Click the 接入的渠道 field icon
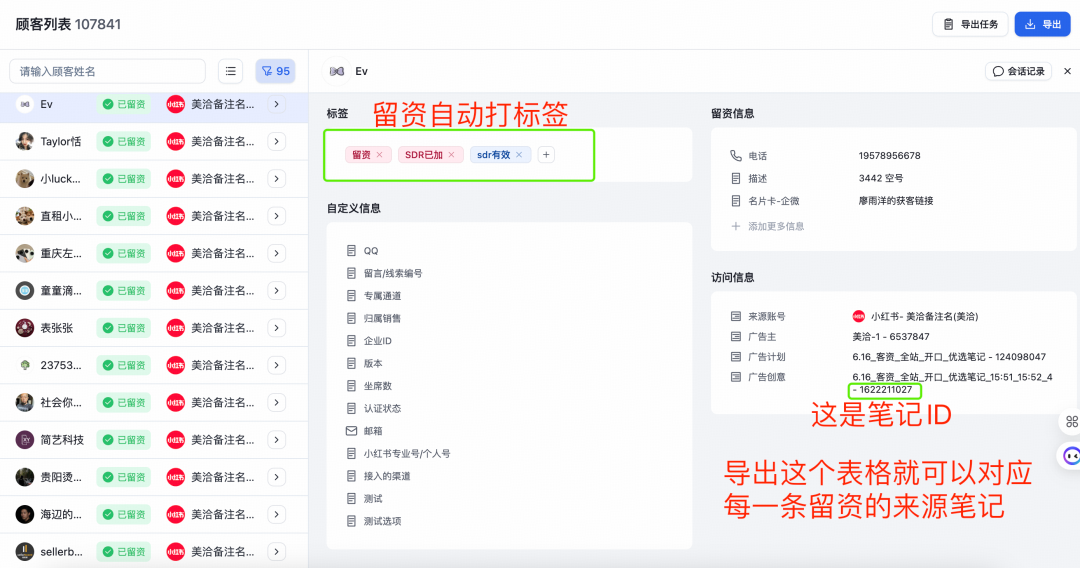Image resolution: width=1080 pixels, height=568 pixels. [351, 476]
